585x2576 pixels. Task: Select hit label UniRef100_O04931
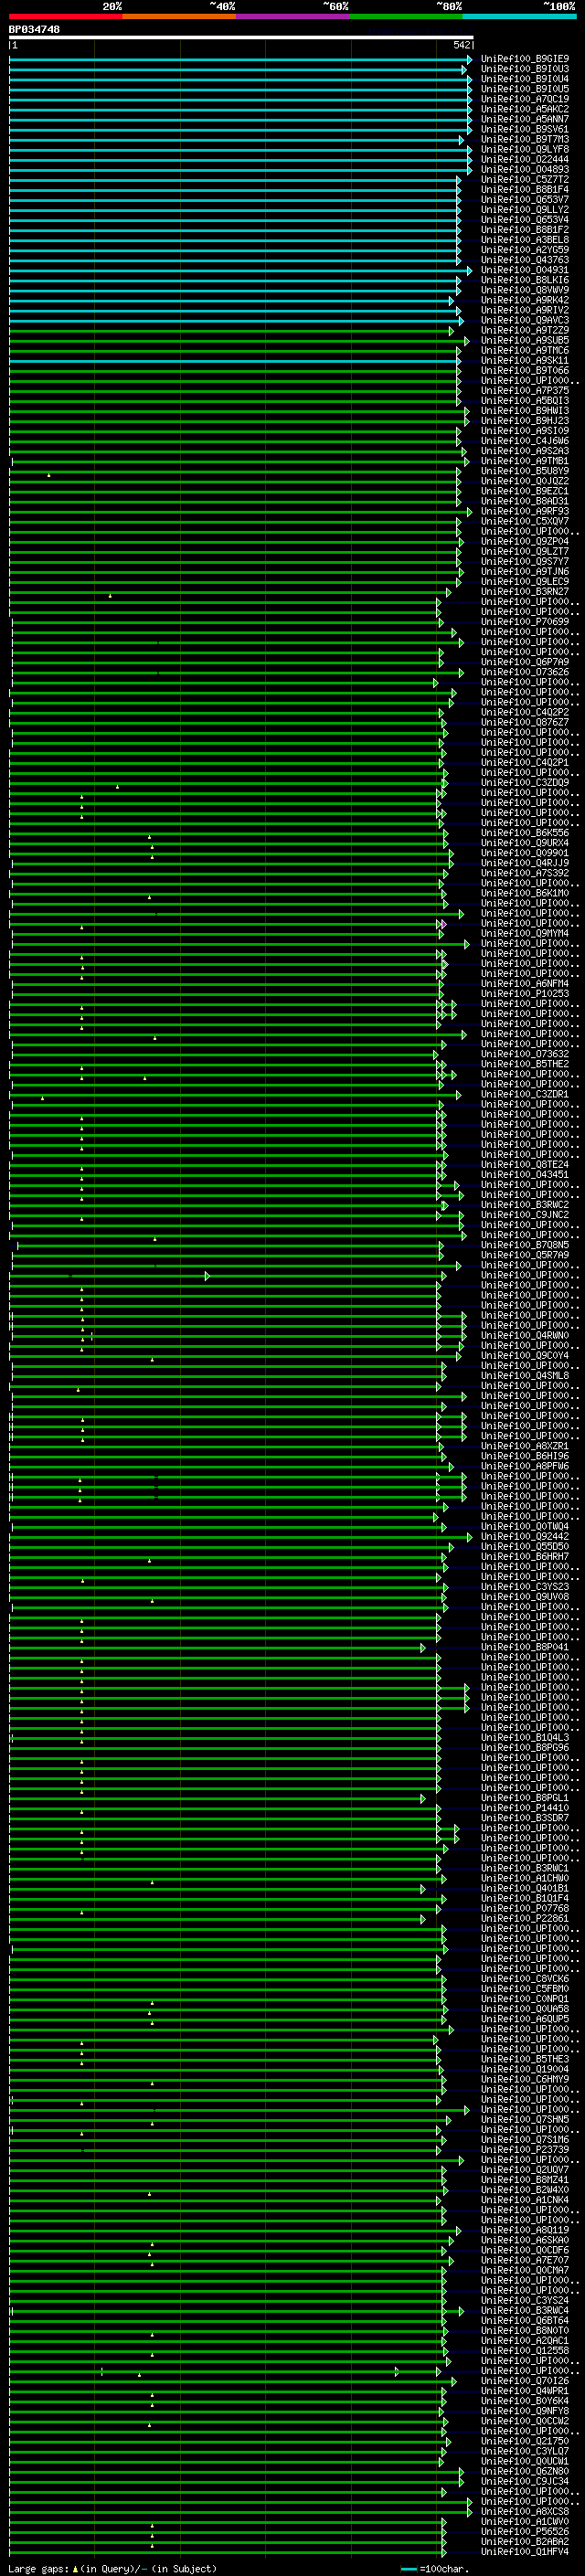525,270
